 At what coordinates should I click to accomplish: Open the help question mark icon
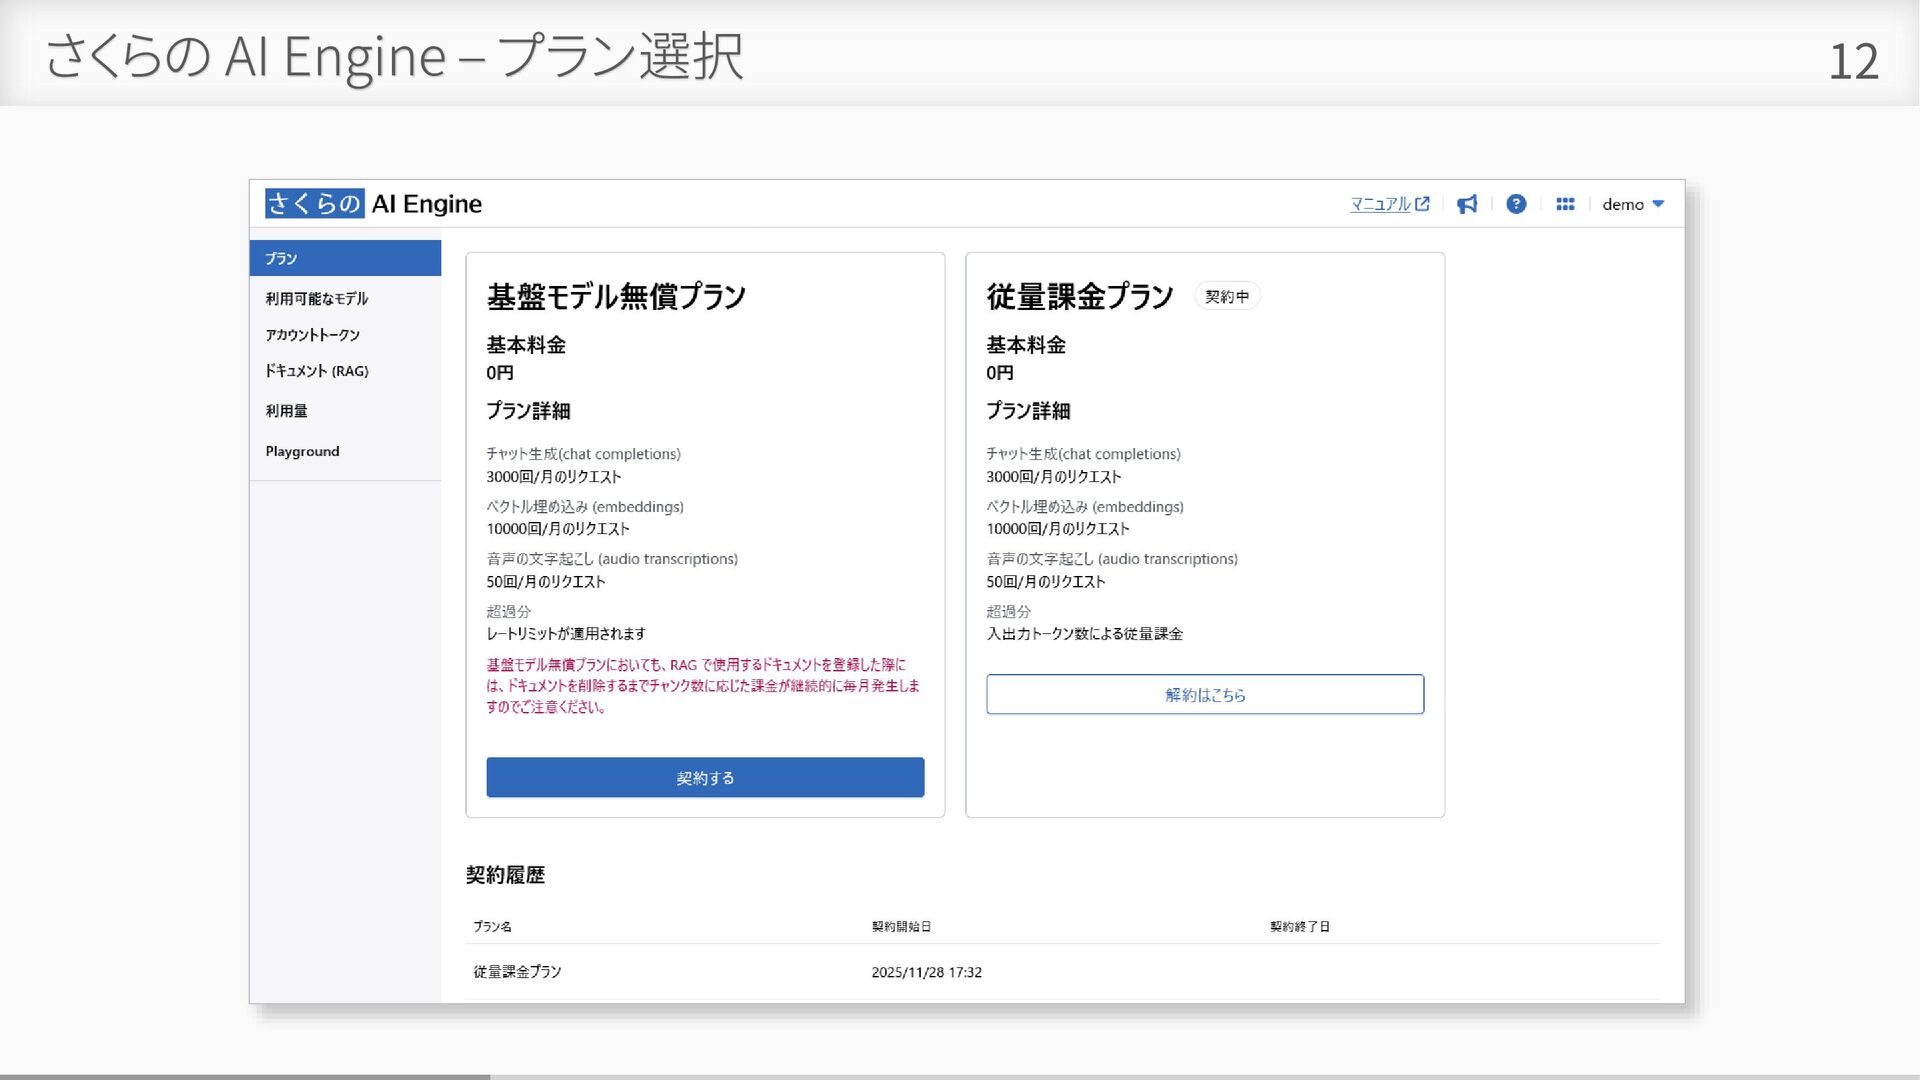coord(1516,204)
